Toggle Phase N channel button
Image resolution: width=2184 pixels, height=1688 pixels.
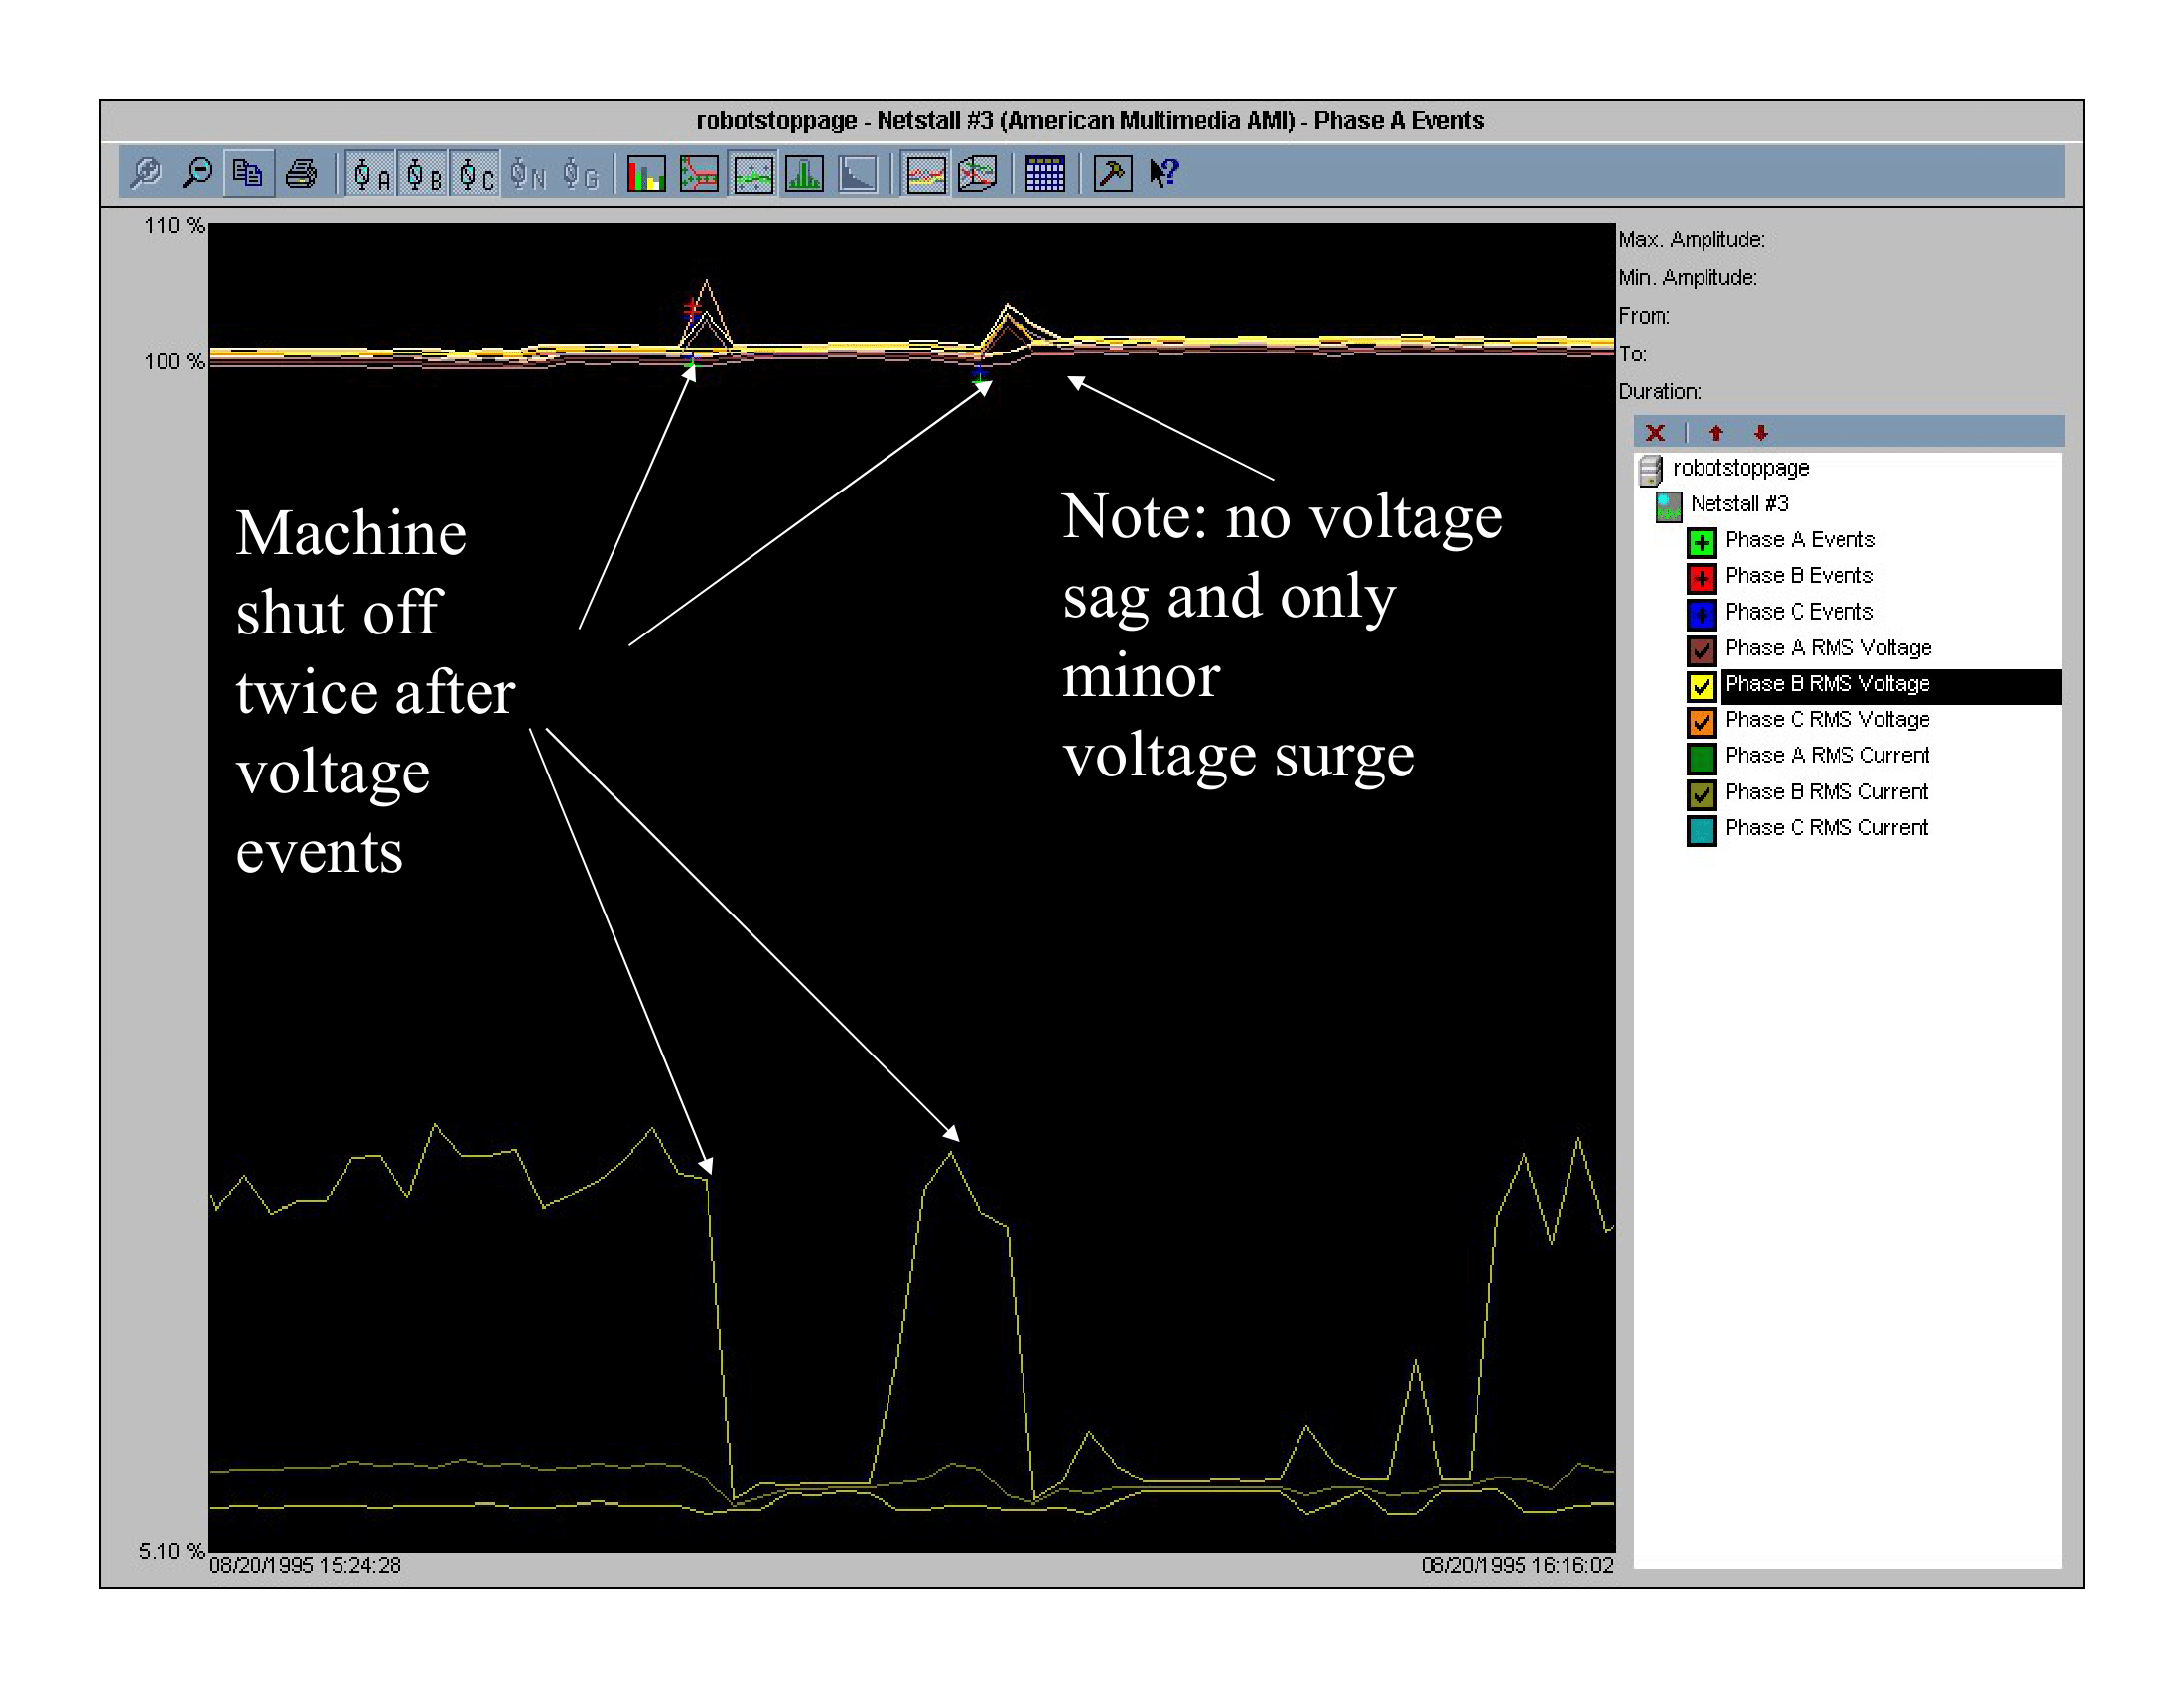point(525,175)
